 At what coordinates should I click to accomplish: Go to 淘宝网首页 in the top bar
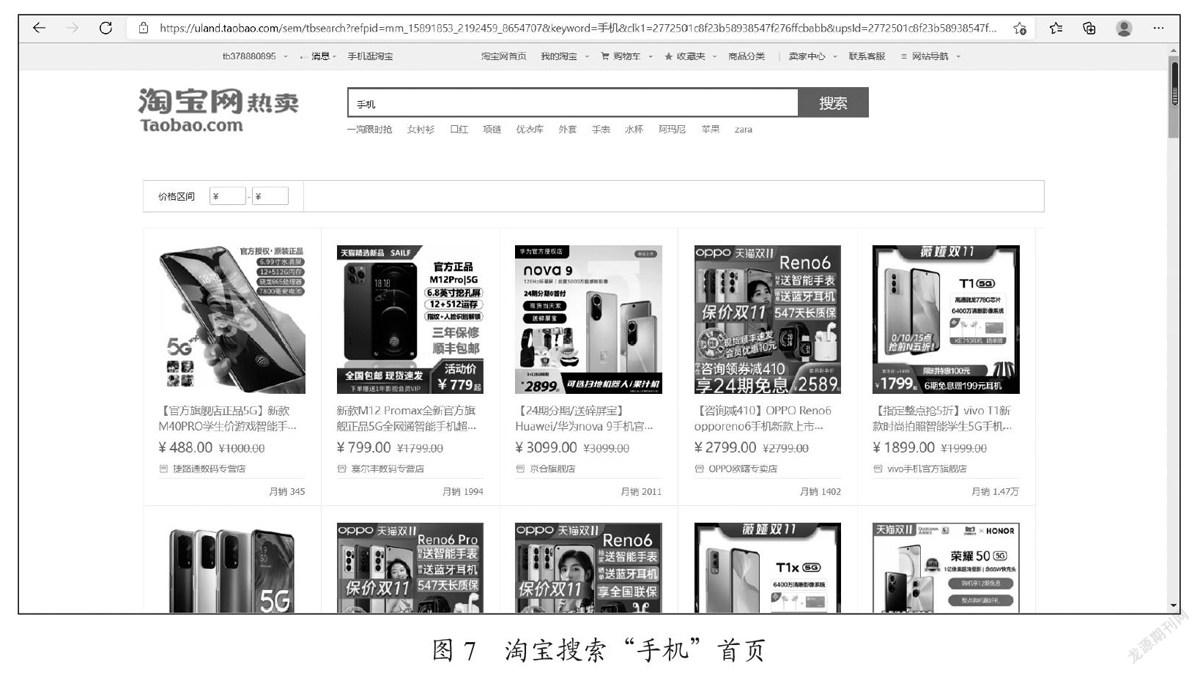[x=504, y=56]
